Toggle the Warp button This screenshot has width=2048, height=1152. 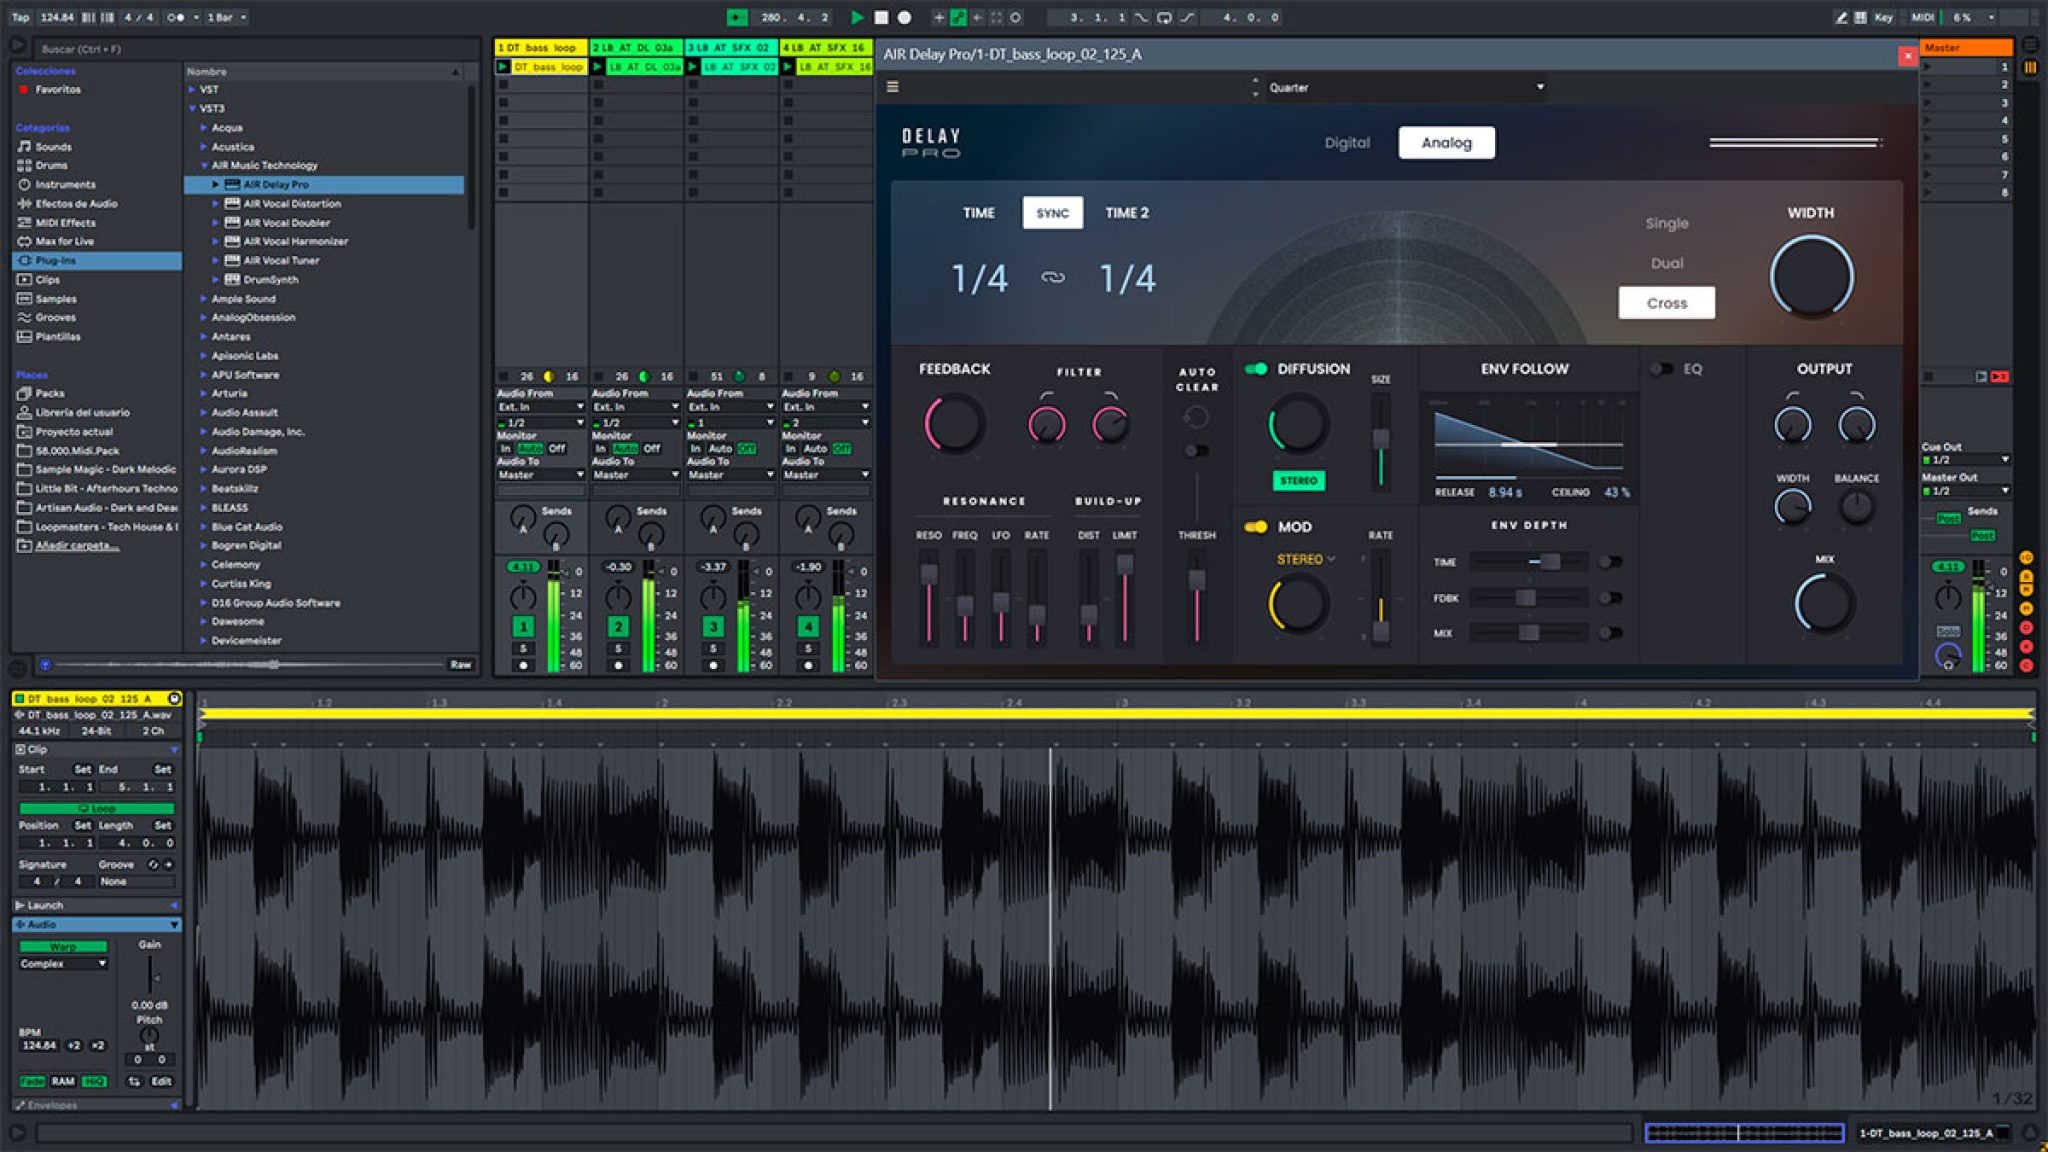(62, 946)
